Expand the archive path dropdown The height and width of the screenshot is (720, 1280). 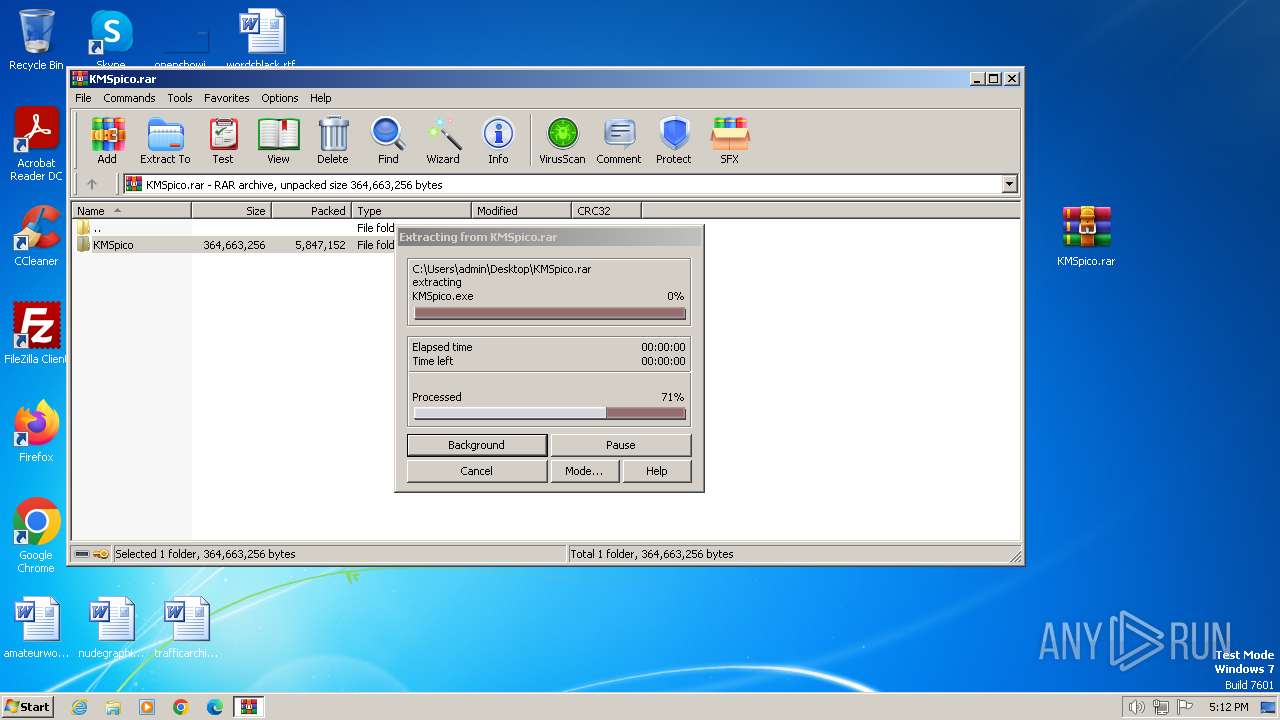coord(1009,184)
